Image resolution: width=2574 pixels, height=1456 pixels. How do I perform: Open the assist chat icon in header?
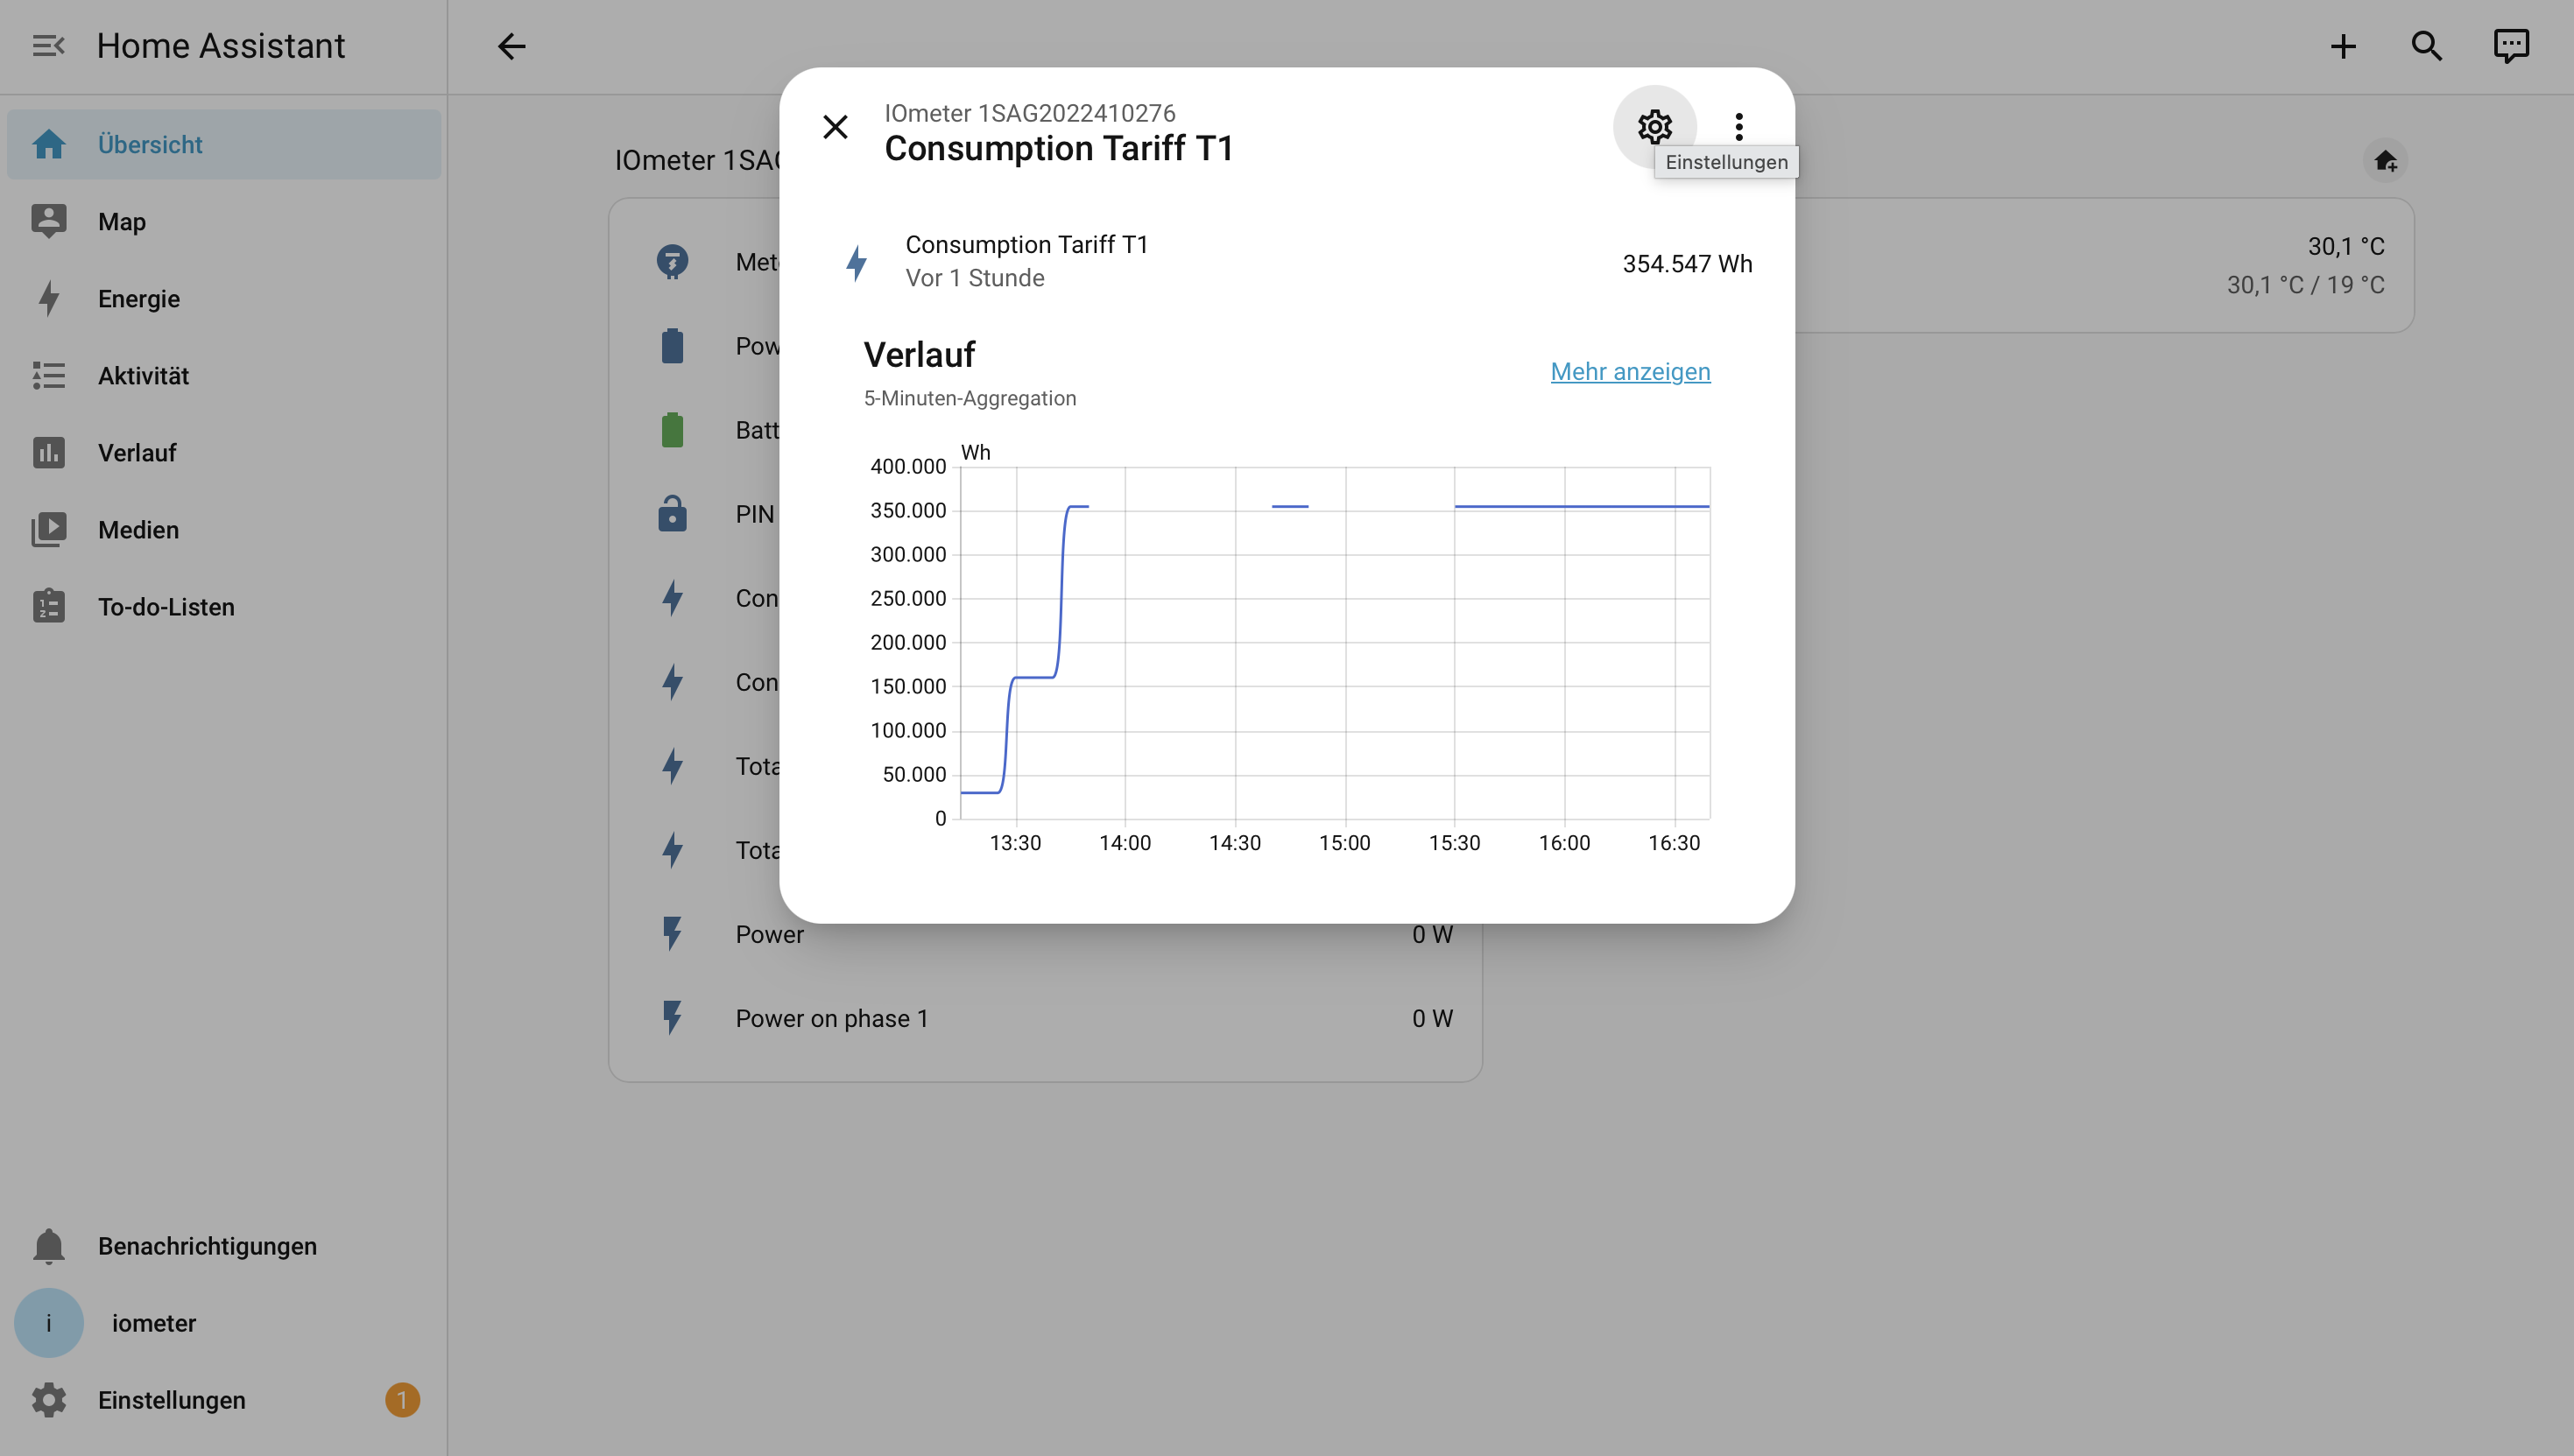[2511, 46]
